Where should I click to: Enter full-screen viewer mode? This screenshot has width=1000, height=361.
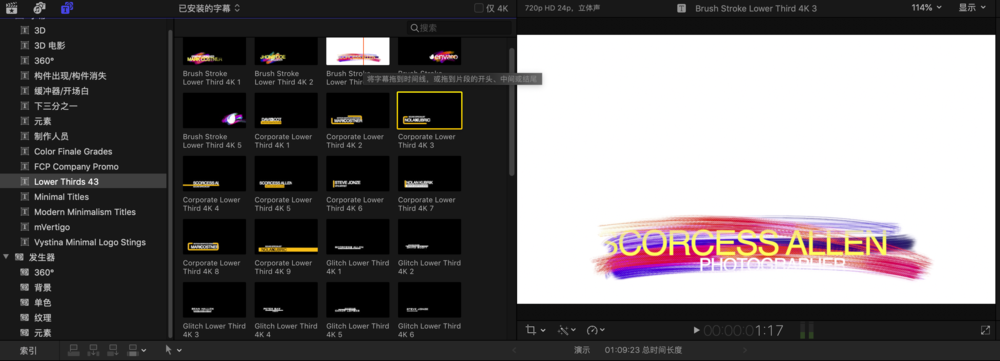(x=985, y=330)
